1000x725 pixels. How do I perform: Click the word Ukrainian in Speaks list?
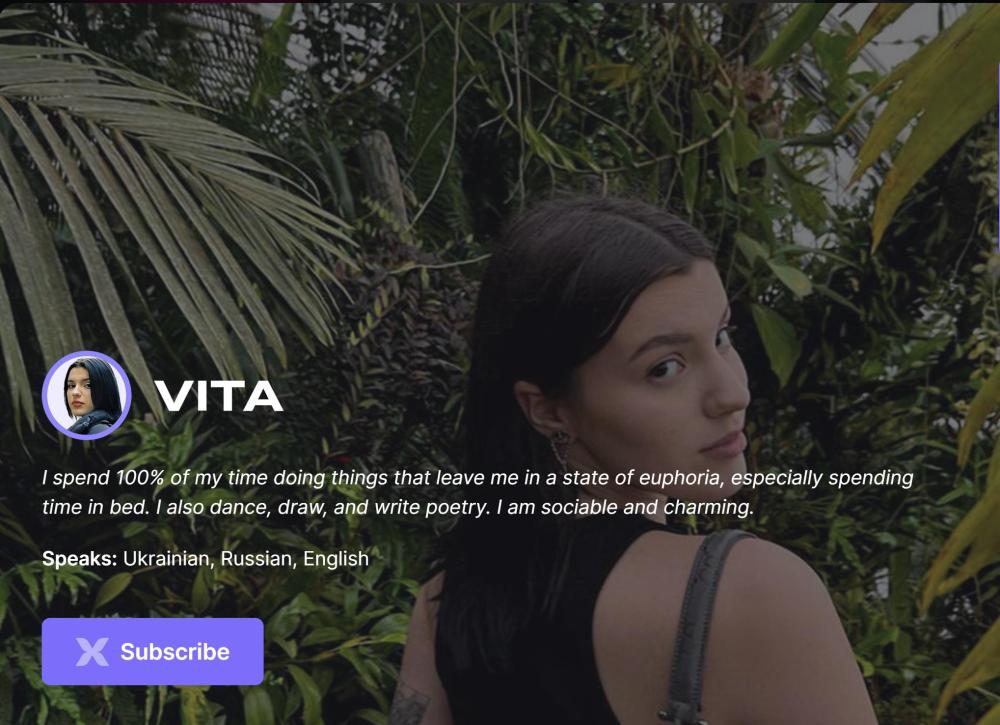tap(166, 559)
